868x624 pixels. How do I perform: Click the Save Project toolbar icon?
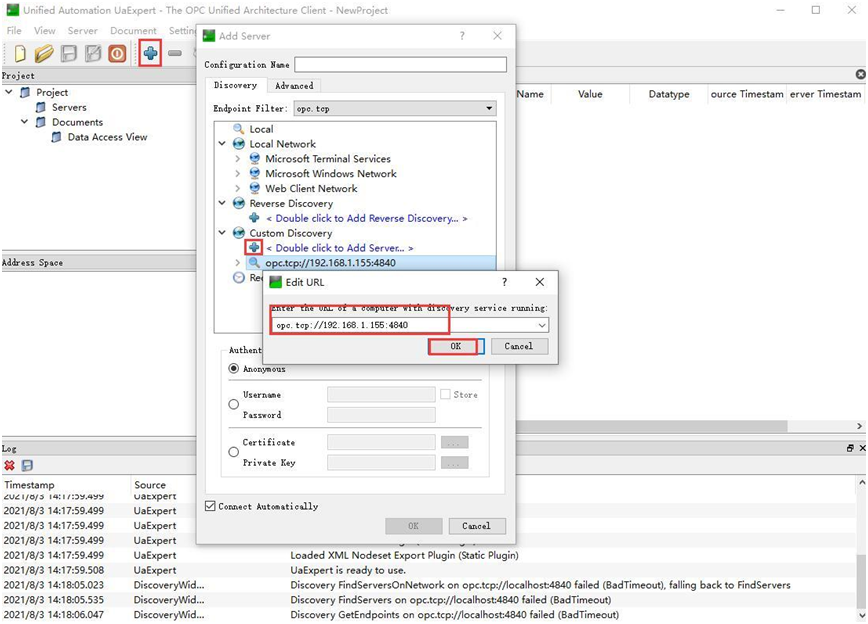click(x=69, y=54)
